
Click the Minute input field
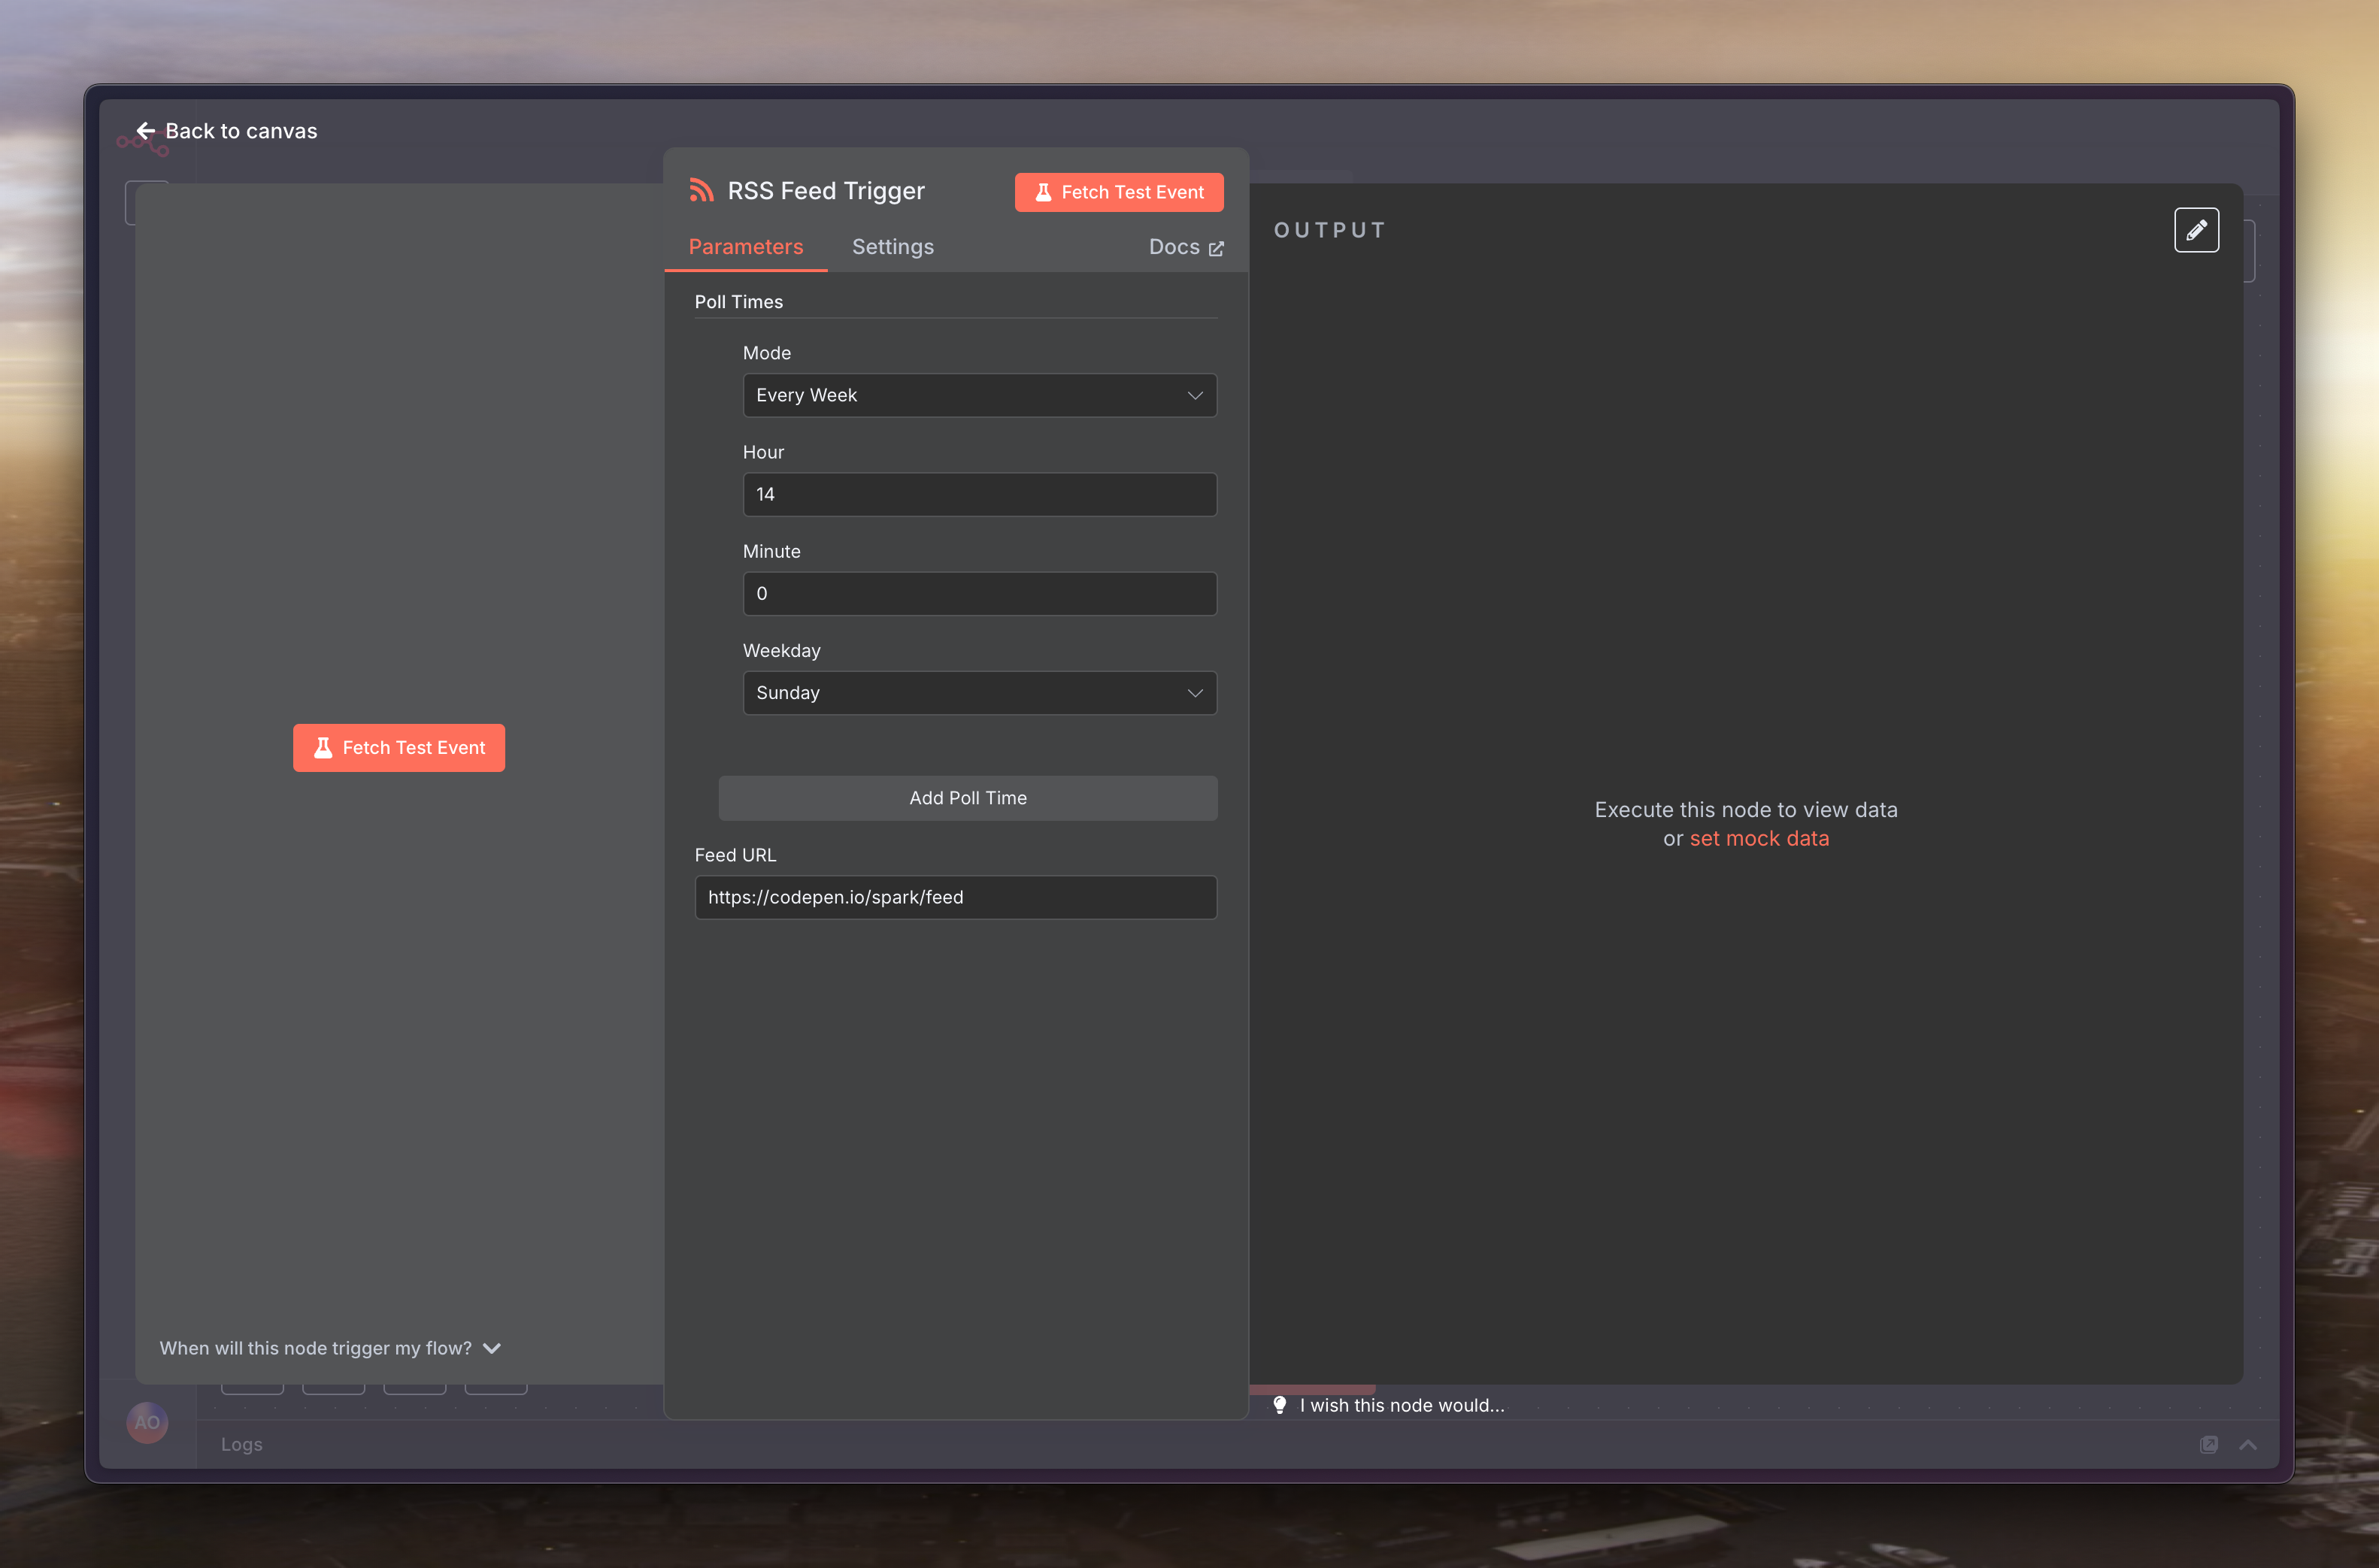[979, 593]
